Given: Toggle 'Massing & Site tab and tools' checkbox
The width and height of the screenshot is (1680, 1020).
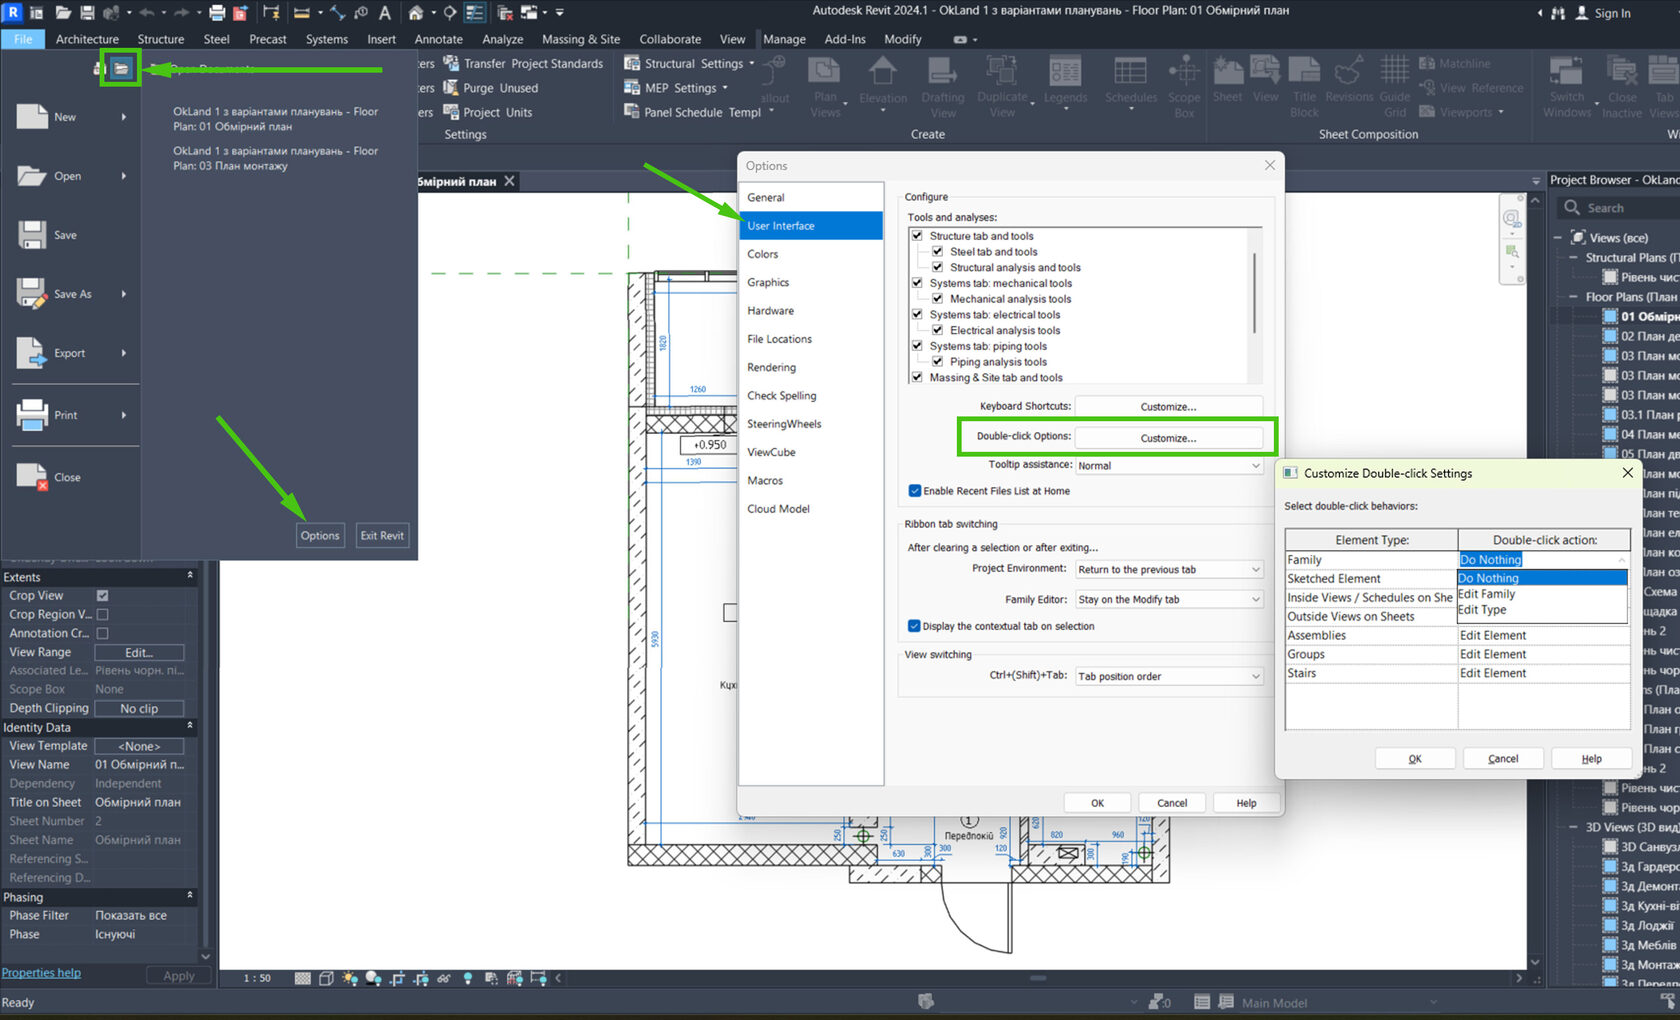Looking at the screenshot, I should tap(917, 377).
